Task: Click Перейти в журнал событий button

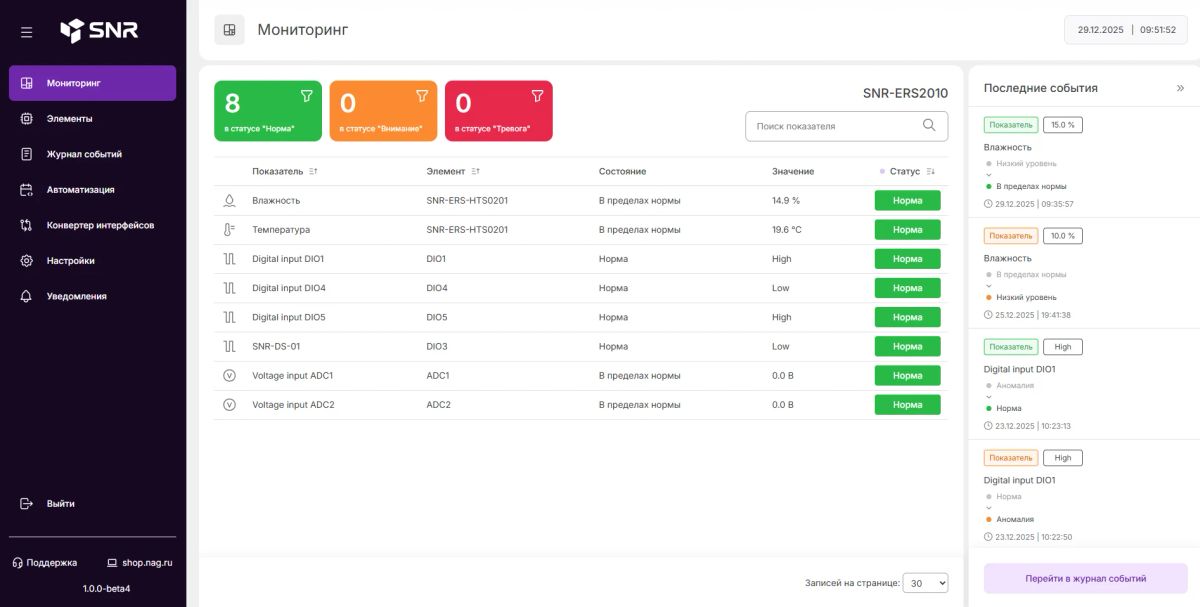Action: tap(1086, 579)
